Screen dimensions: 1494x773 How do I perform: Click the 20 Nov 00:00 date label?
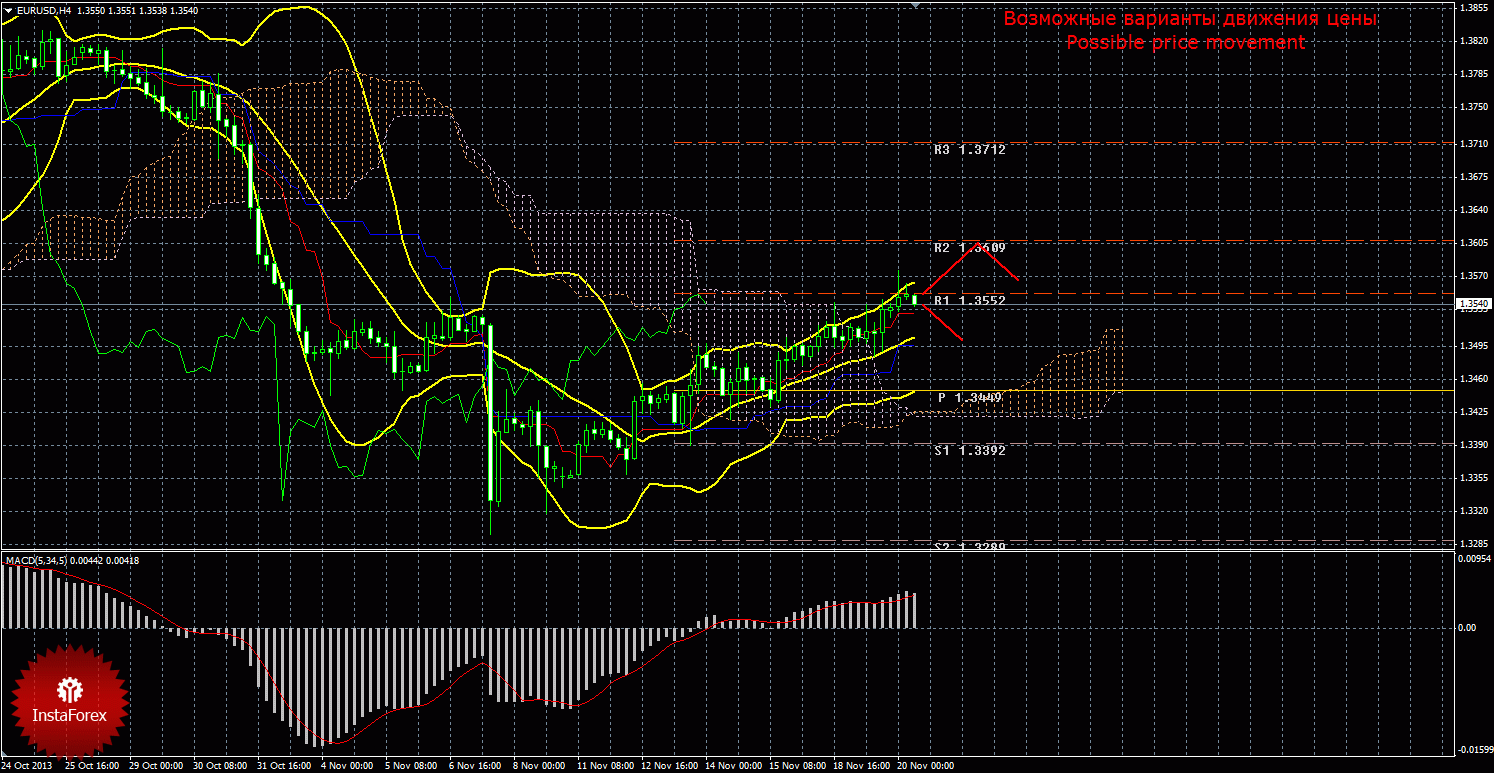tap(925, 766)
